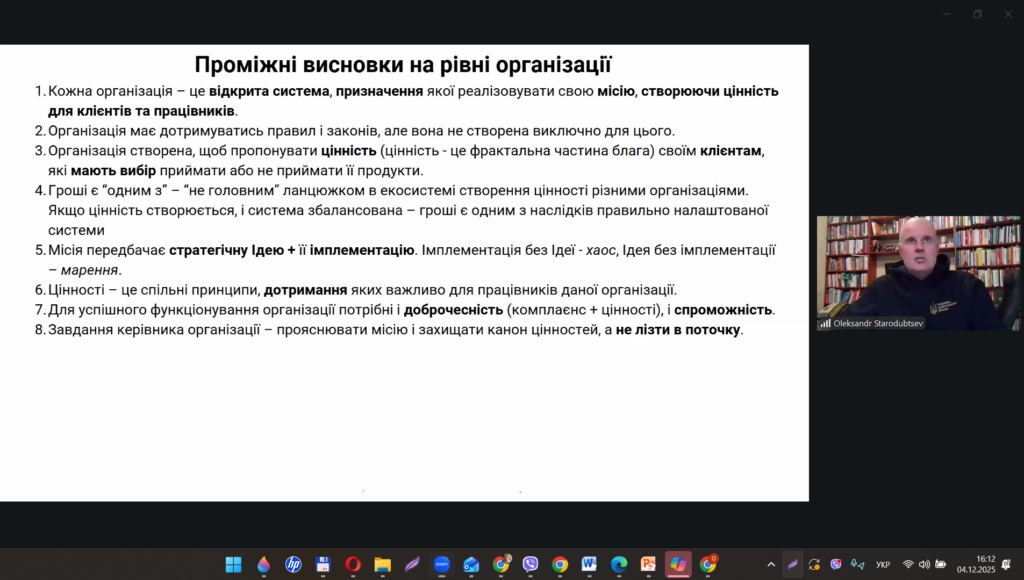Image resolution: width=1024 pixels, height=580 pixels.
Task: Open the volume control in system tray
Action: coord(924,564)
